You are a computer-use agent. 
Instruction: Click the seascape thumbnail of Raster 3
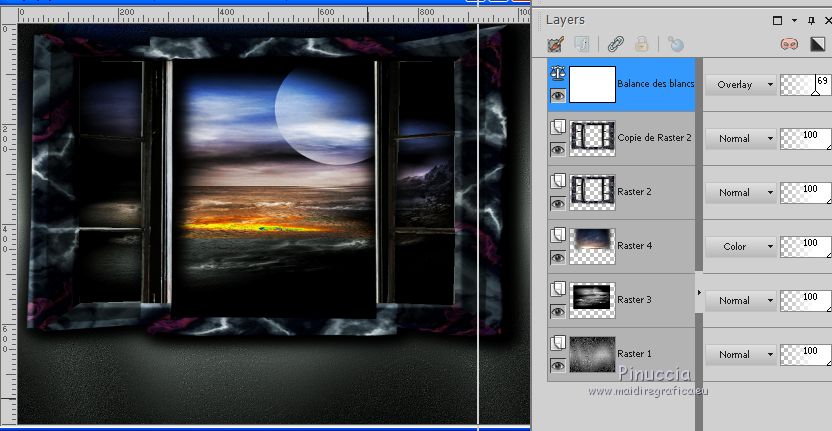click(592, 300)
